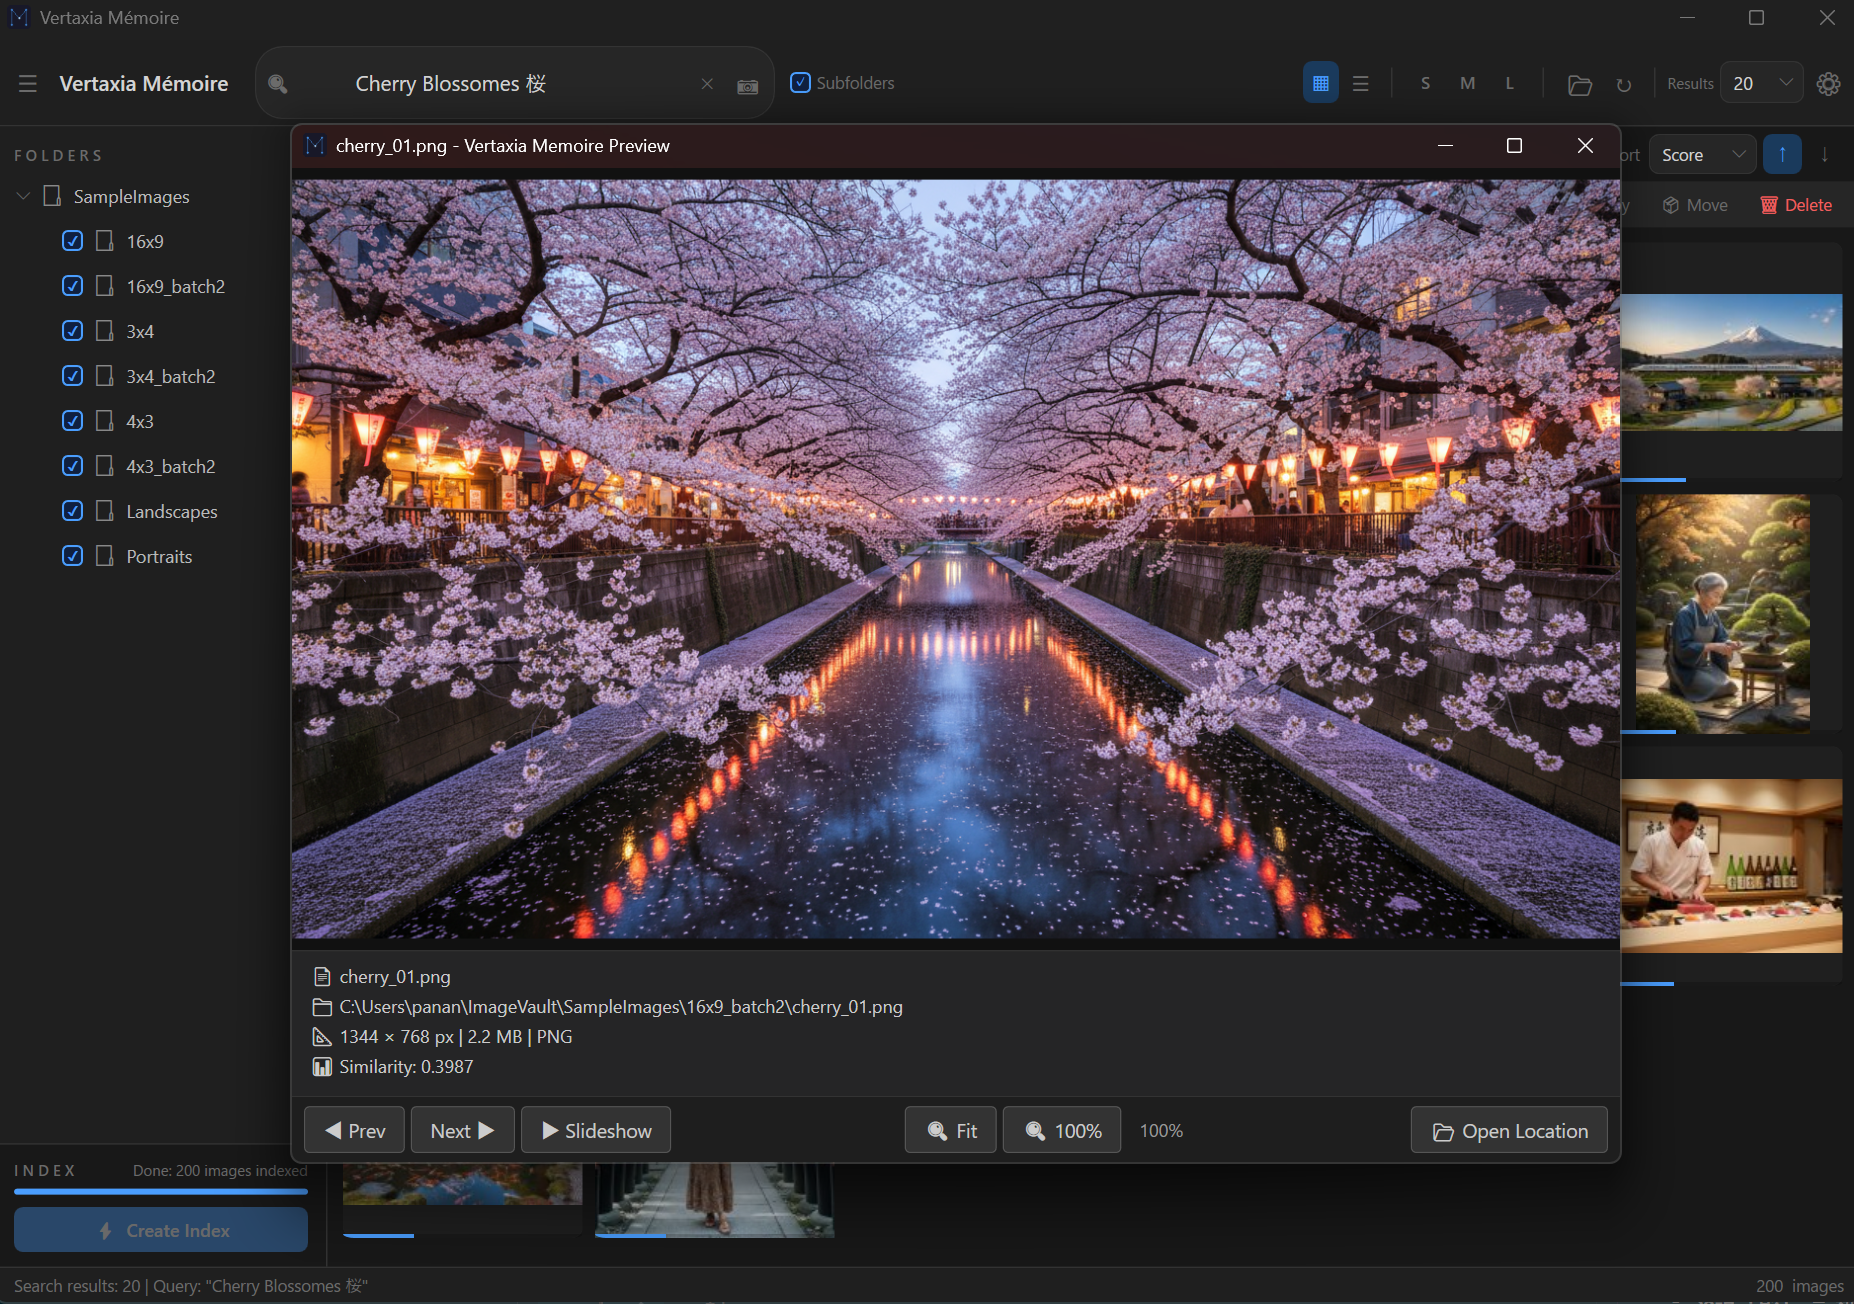Image resolution: width=1854 pixels, height=1304 pixels.
Task: Clear the search query text
Action: 707,84
